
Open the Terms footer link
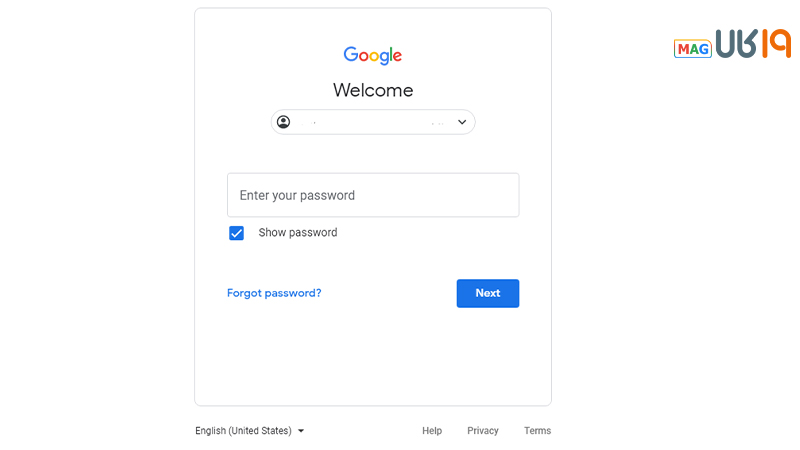click(537, 431)
